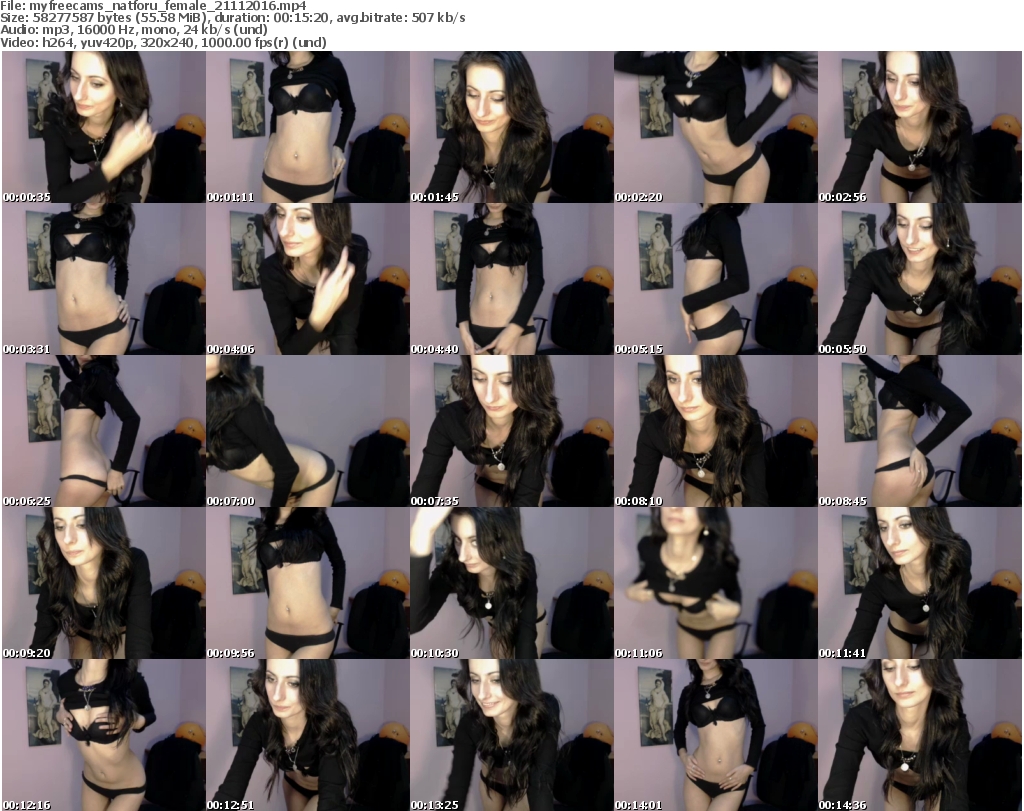Select the thumbnail marked 00:13:25
Screen dimensions: 1024x811
click(x=511, y=735)
